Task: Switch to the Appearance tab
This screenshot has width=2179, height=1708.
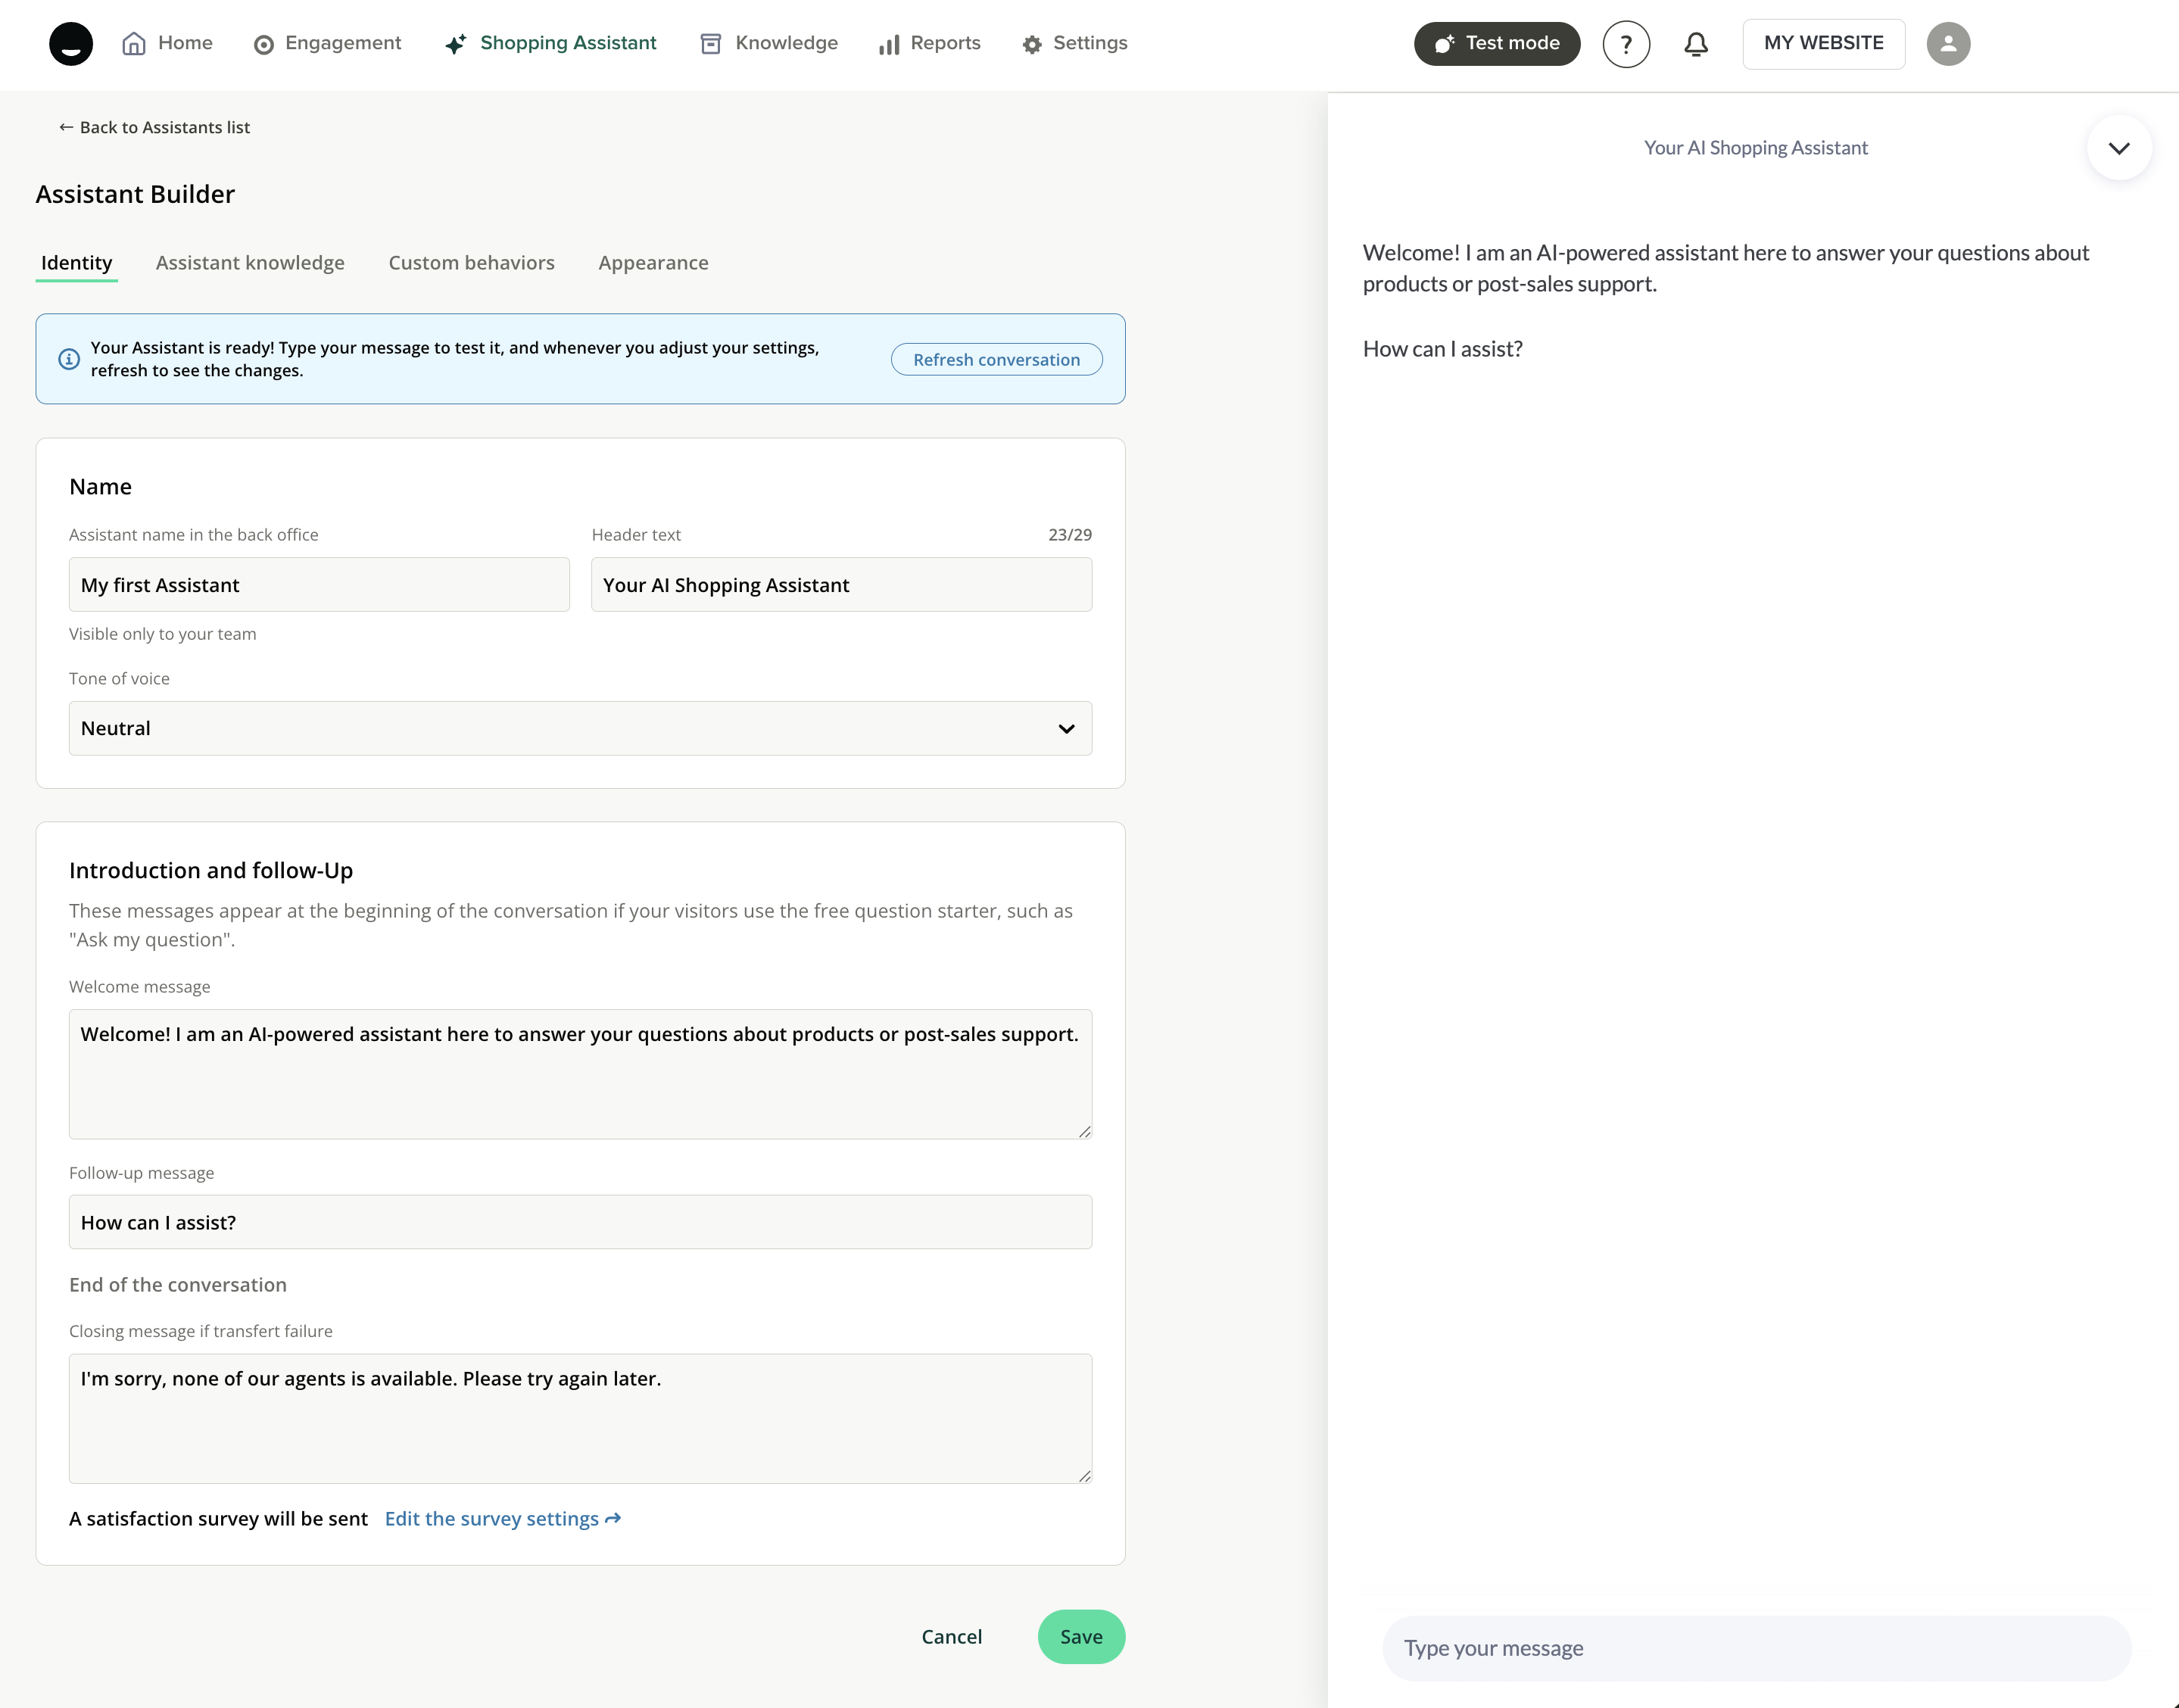Action: (x=653, y=263)
